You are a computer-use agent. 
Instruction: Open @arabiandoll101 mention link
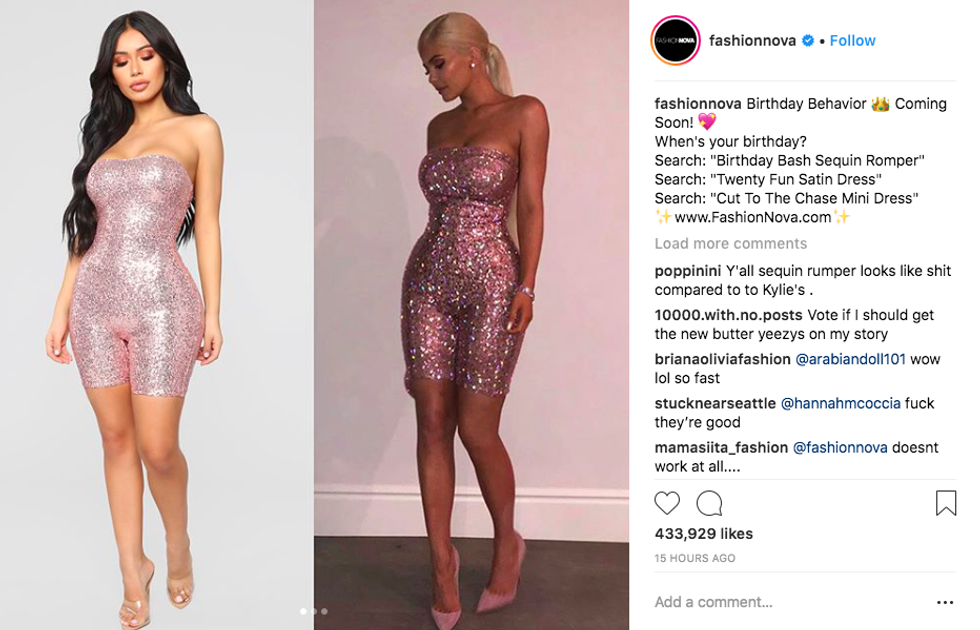click(850, 359)
